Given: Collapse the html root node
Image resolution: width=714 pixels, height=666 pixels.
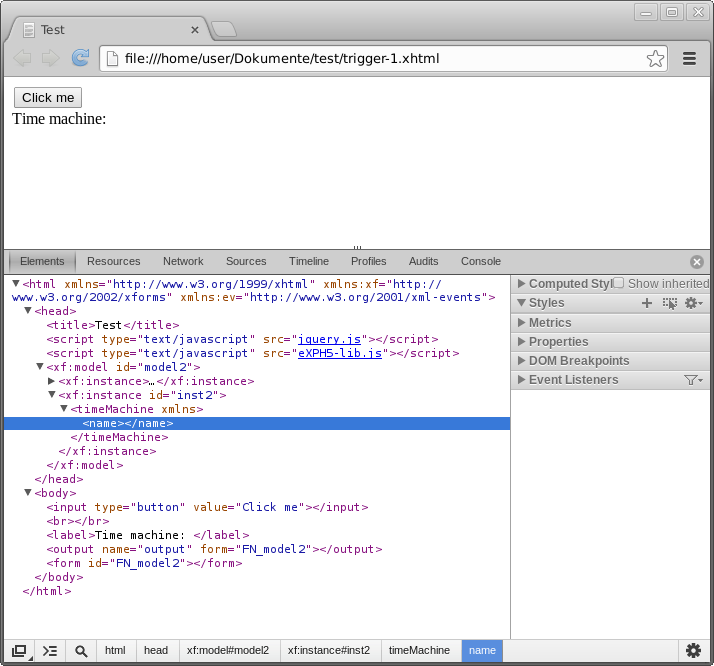Looking at the screenshot, I should [x=16, y=284].
